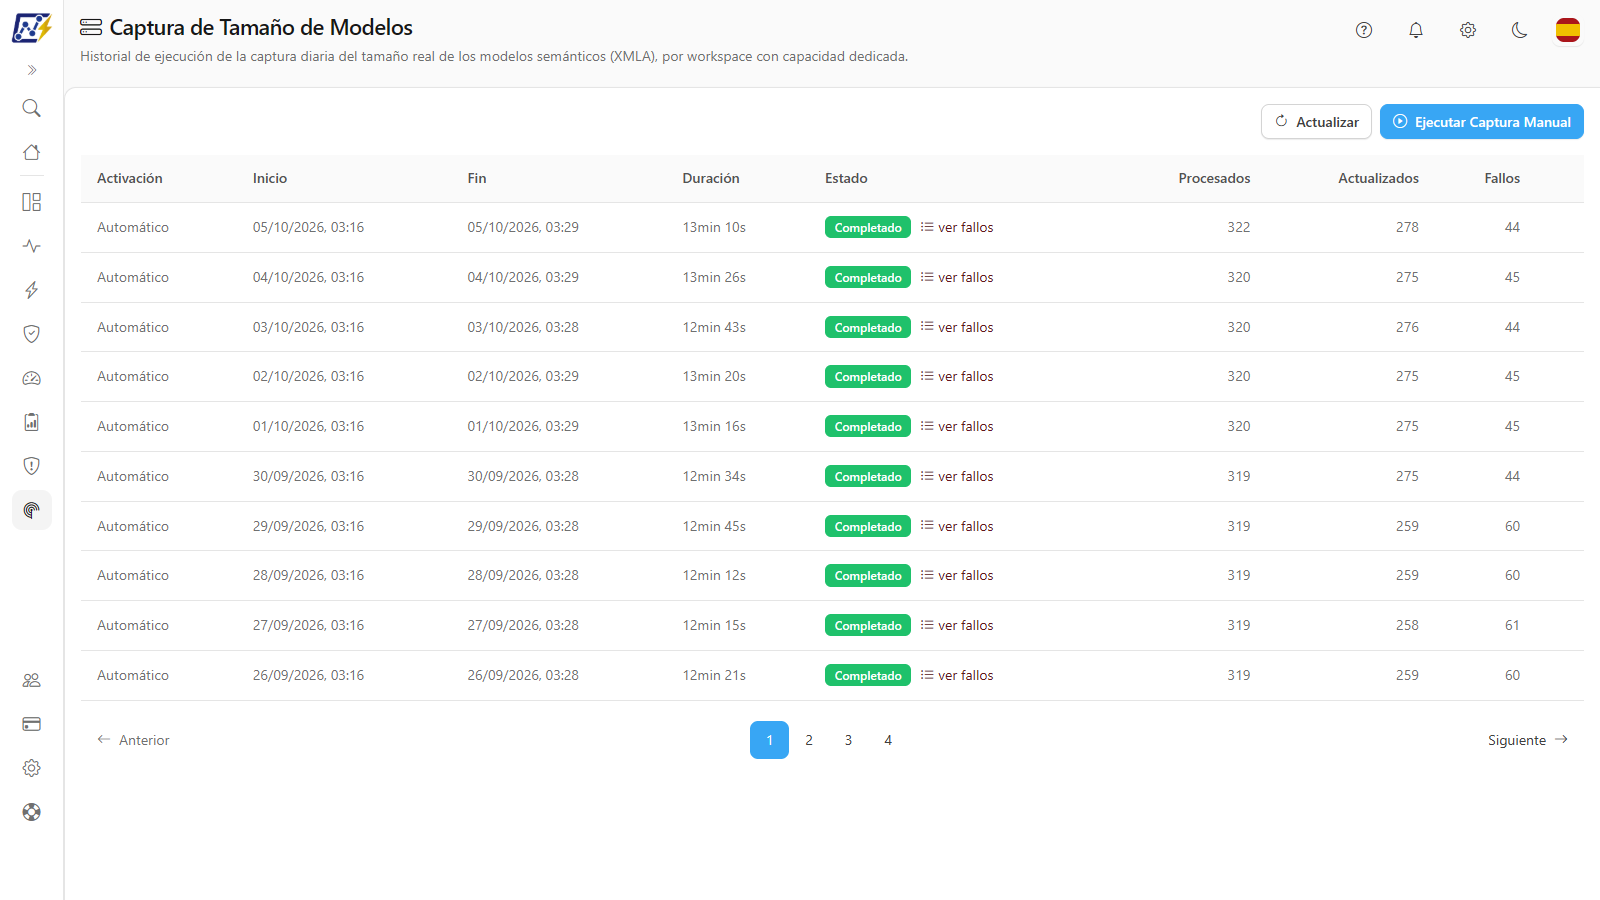Select the active fingerprint icon in sidebar

click(32, 510)
